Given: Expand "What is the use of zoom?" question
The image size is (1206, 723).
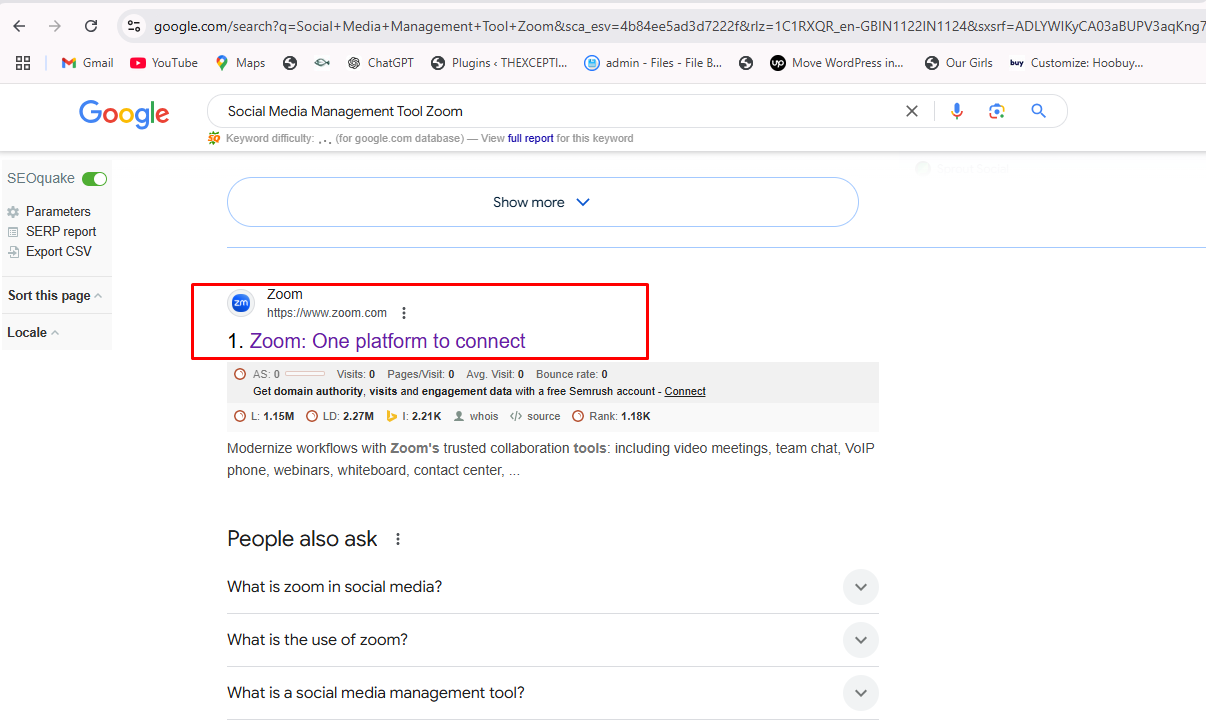Looking at the screenshot, I should point(860,640).
